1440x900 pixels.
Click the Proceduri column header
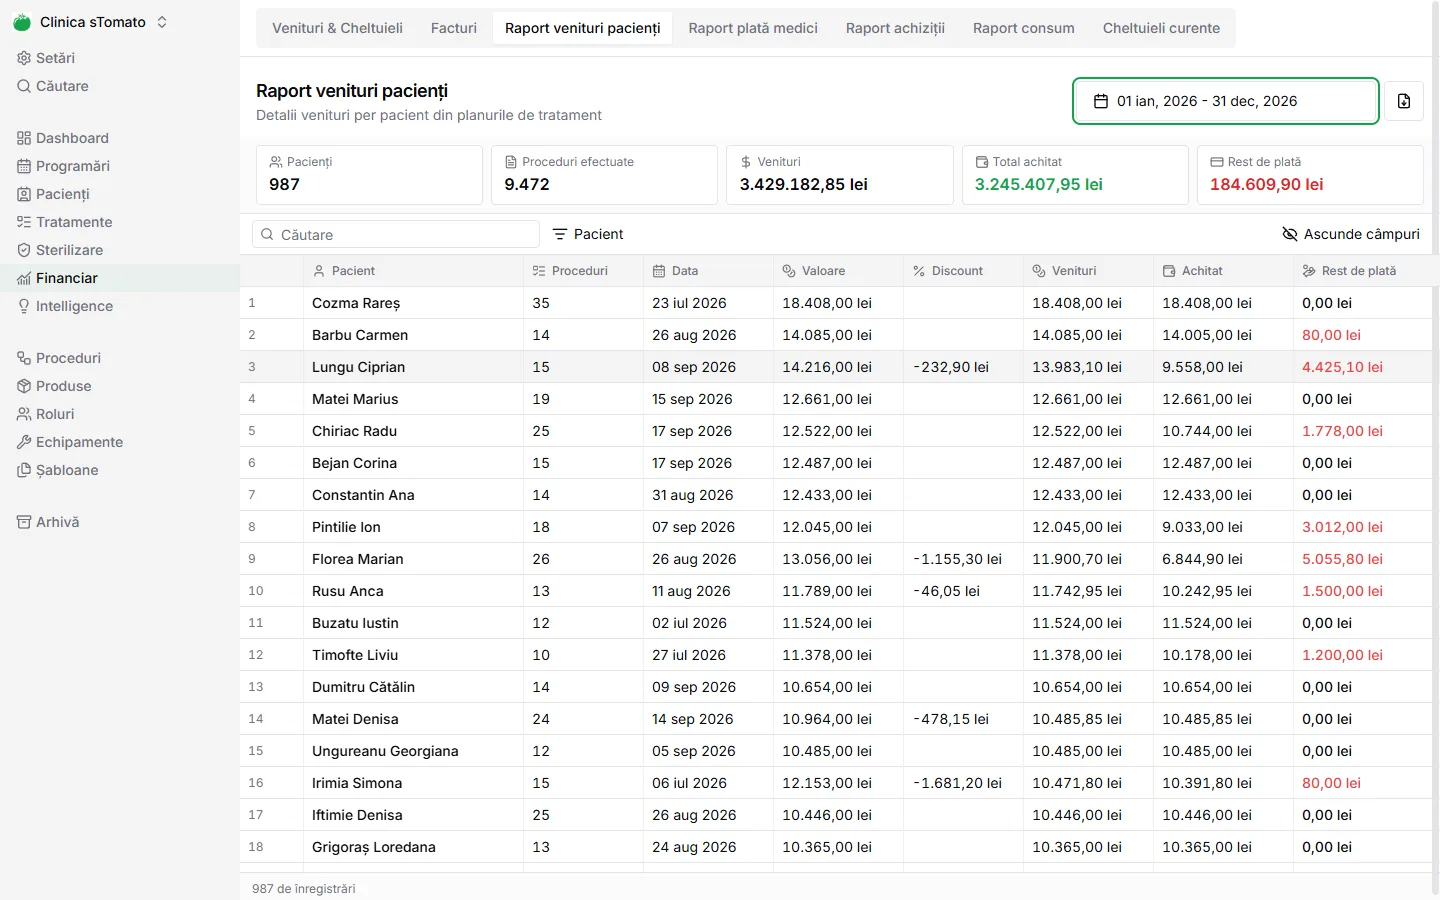[583, 271]
